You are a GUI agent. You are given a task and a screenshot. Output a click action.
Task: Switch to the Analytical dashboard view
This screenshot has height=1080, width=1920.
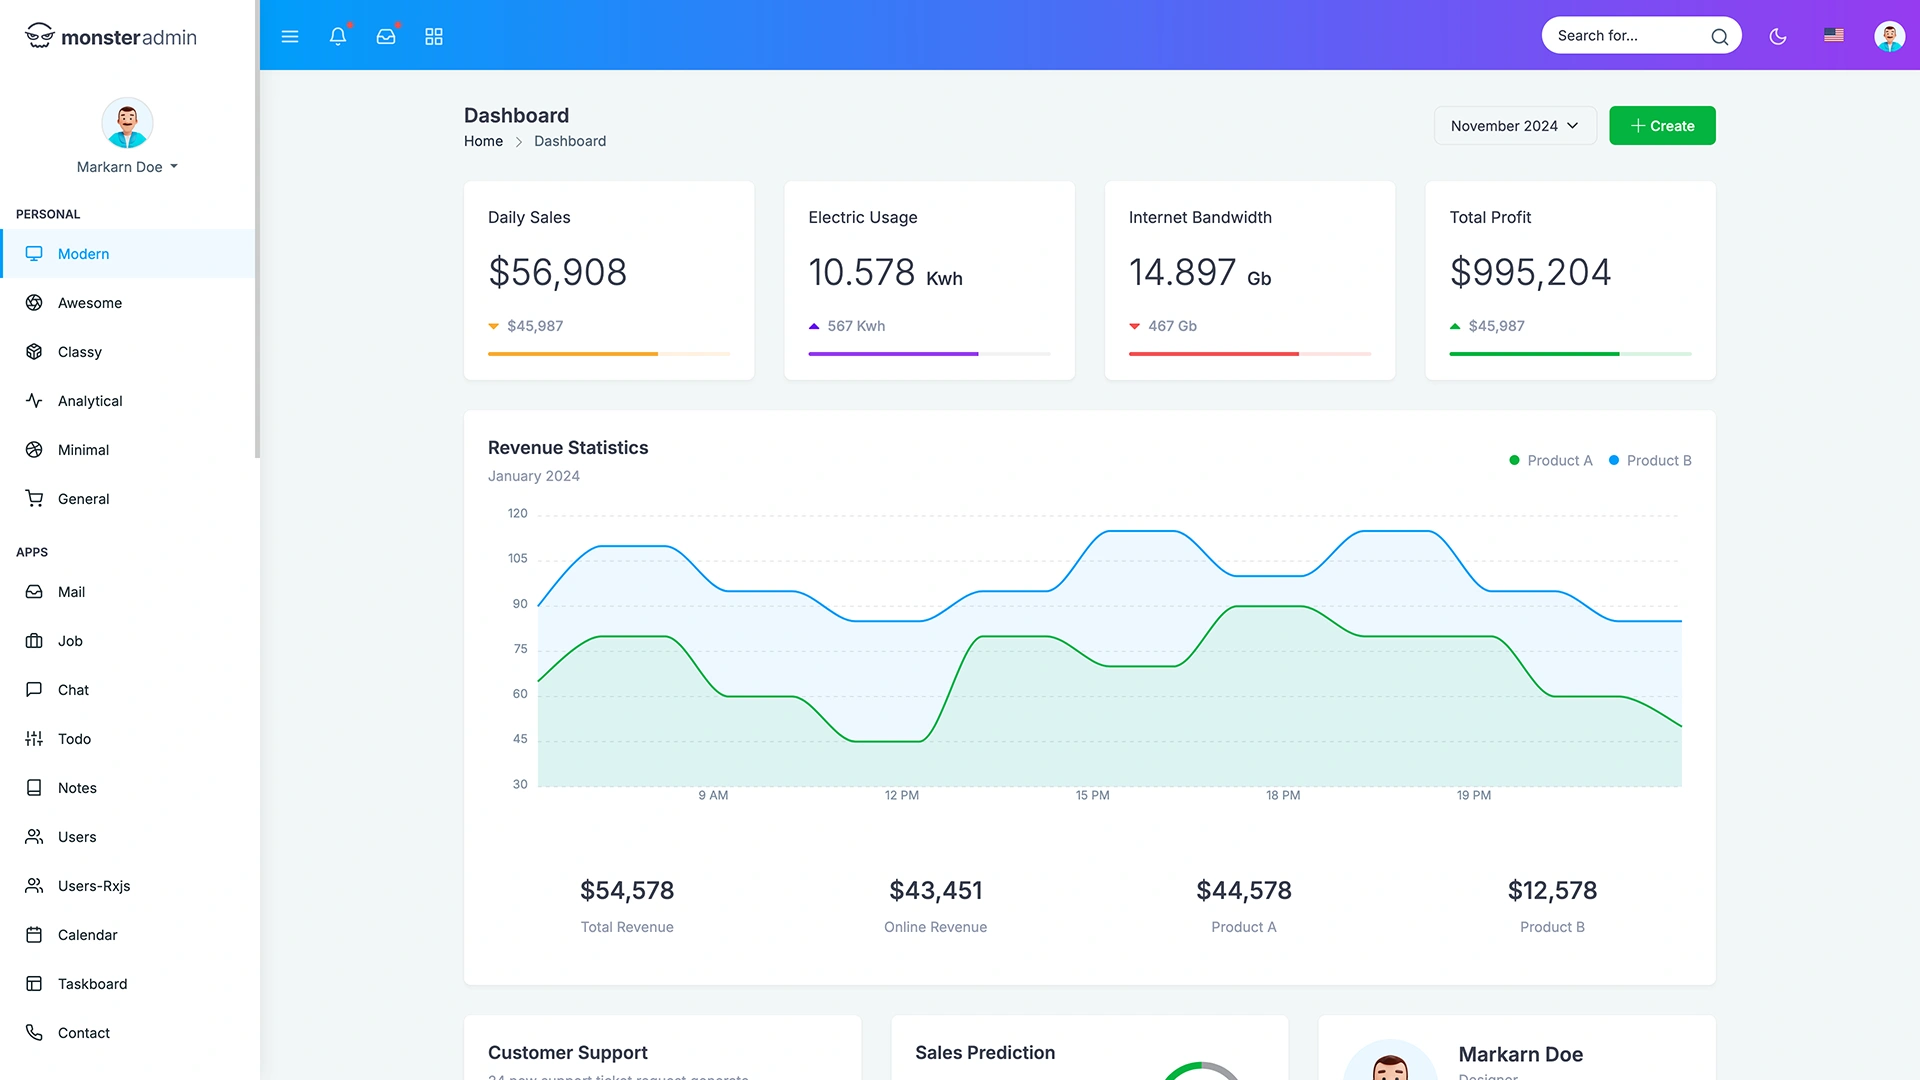pyautogui.click(x=89, y=400)
